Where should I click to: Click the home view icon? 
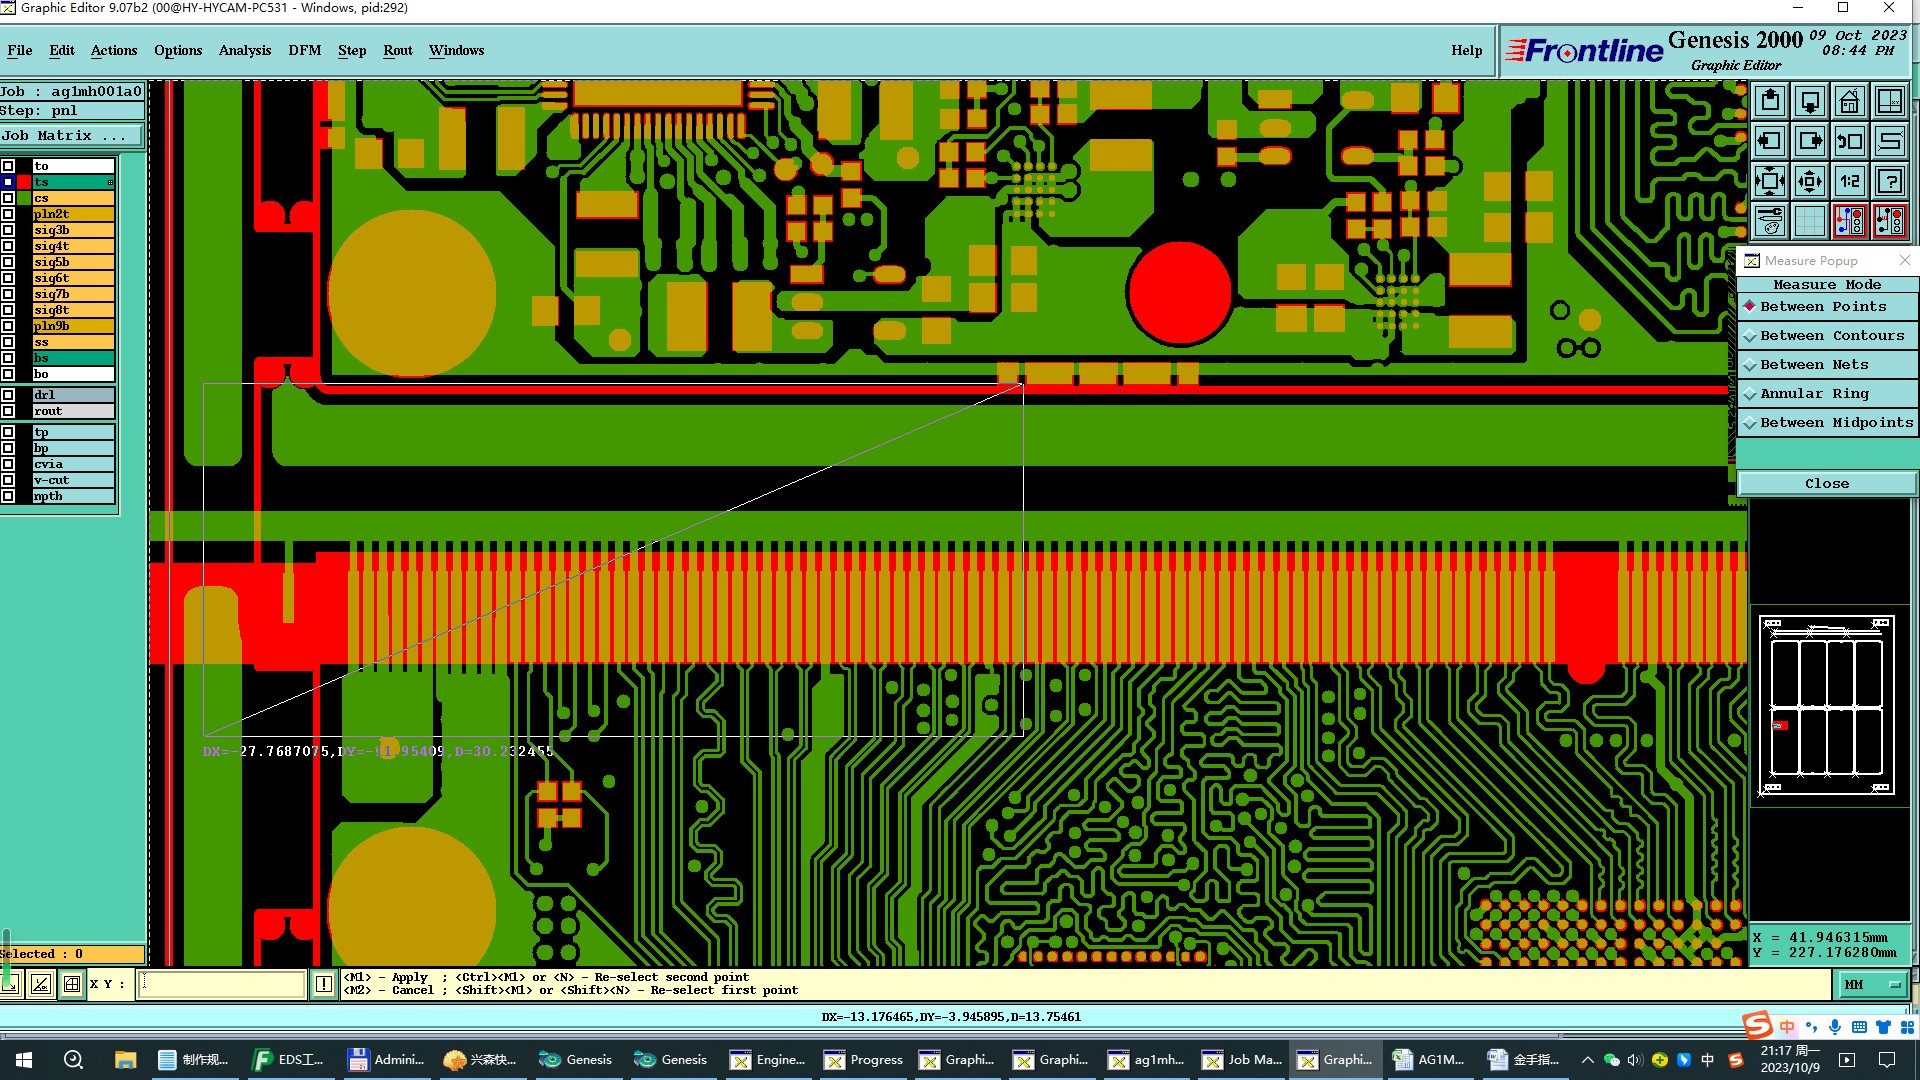(x=1850, y=101)
